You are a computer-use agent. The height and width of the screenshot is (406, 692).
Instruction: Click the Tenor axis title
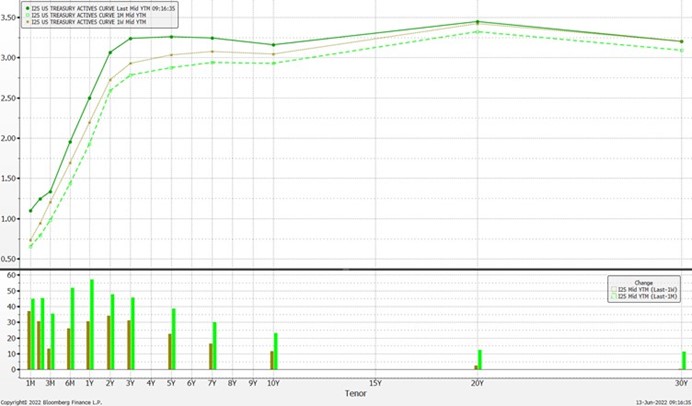(355, 393)
